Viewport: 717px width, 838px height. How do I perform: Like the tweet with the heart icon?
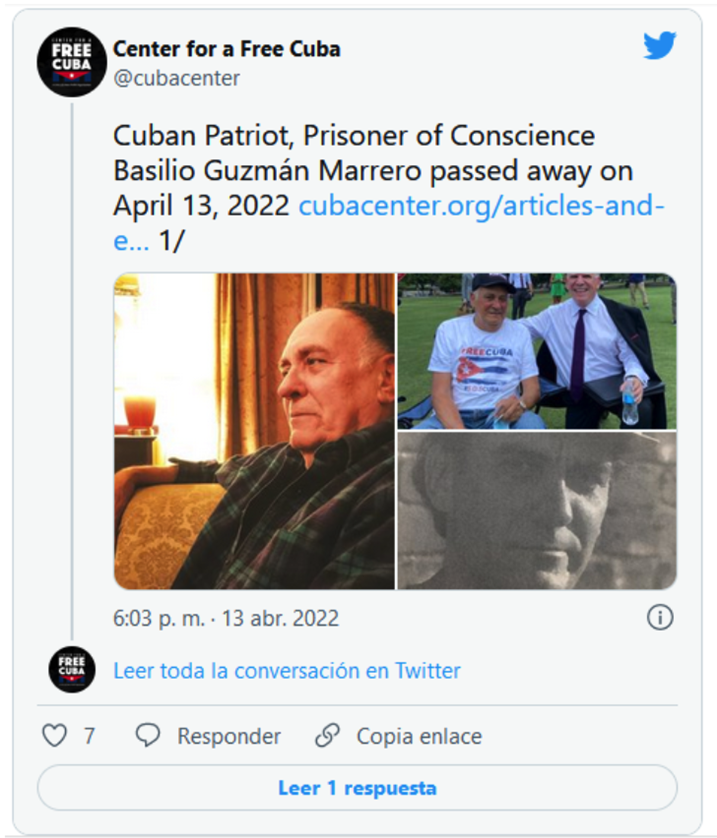click(54, 736)
